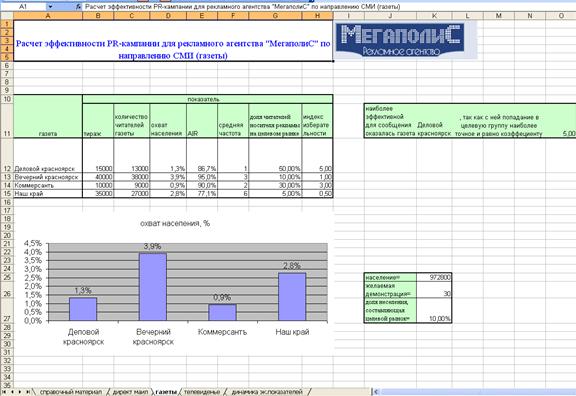Select the column G header
Screen dimensions: 576x396
tap(275, 16)
